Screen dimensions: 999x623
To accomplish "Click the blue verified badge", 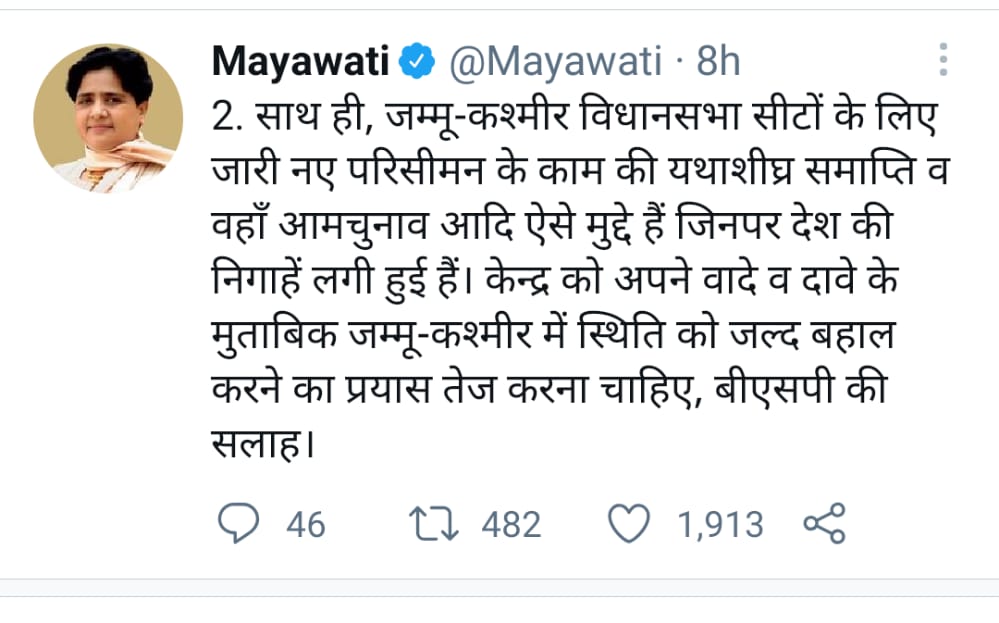I will pyautogui.click(x=417, y=62).
